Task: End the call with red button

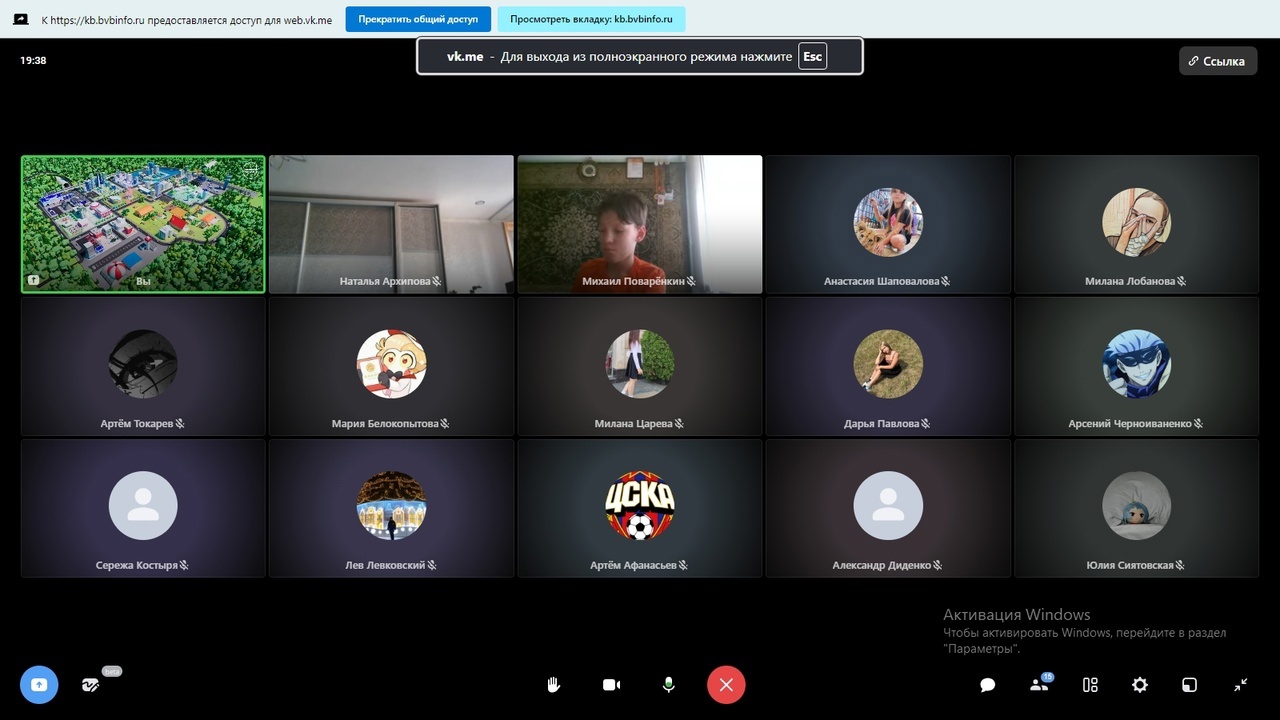Action: (x=726, y=685)
